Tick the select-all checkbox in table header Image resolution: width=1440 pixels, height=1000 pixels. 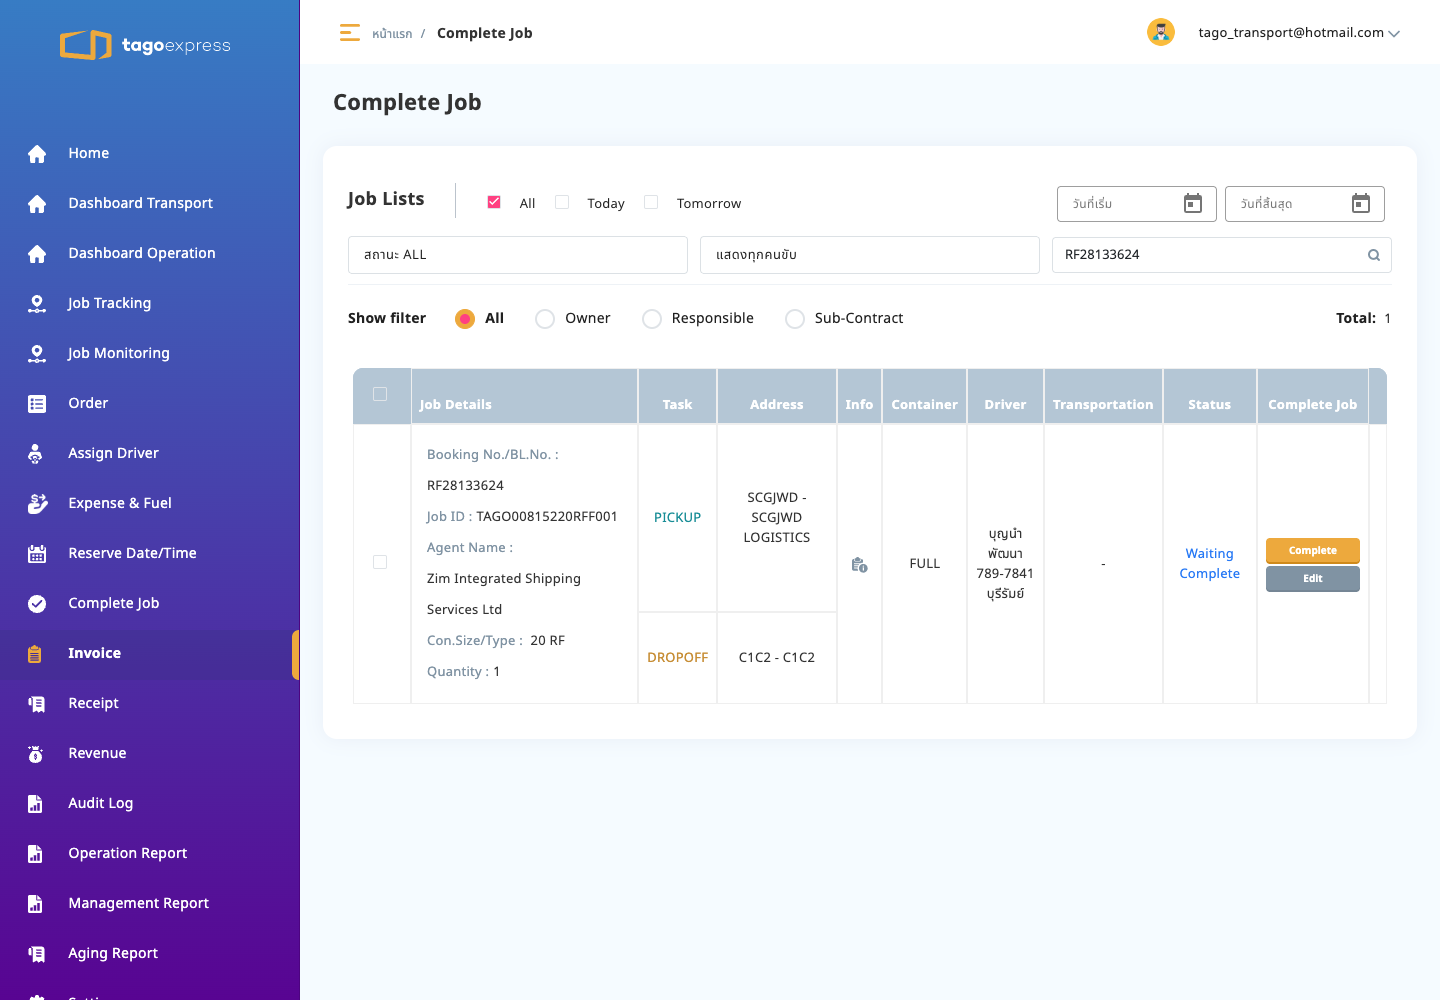coord(380,394)
